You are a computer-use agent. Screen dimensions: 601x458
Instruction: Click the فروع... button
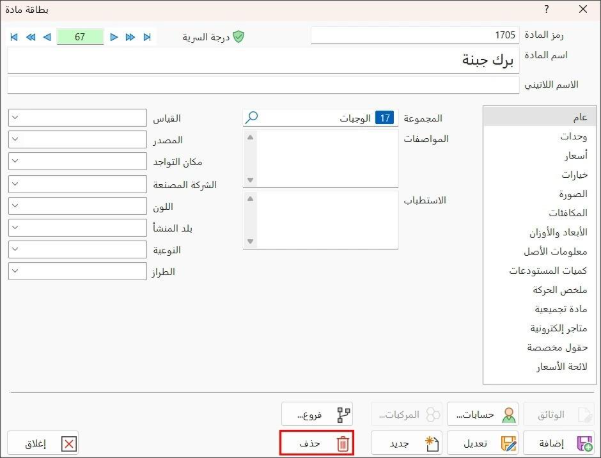click(317, 414)
